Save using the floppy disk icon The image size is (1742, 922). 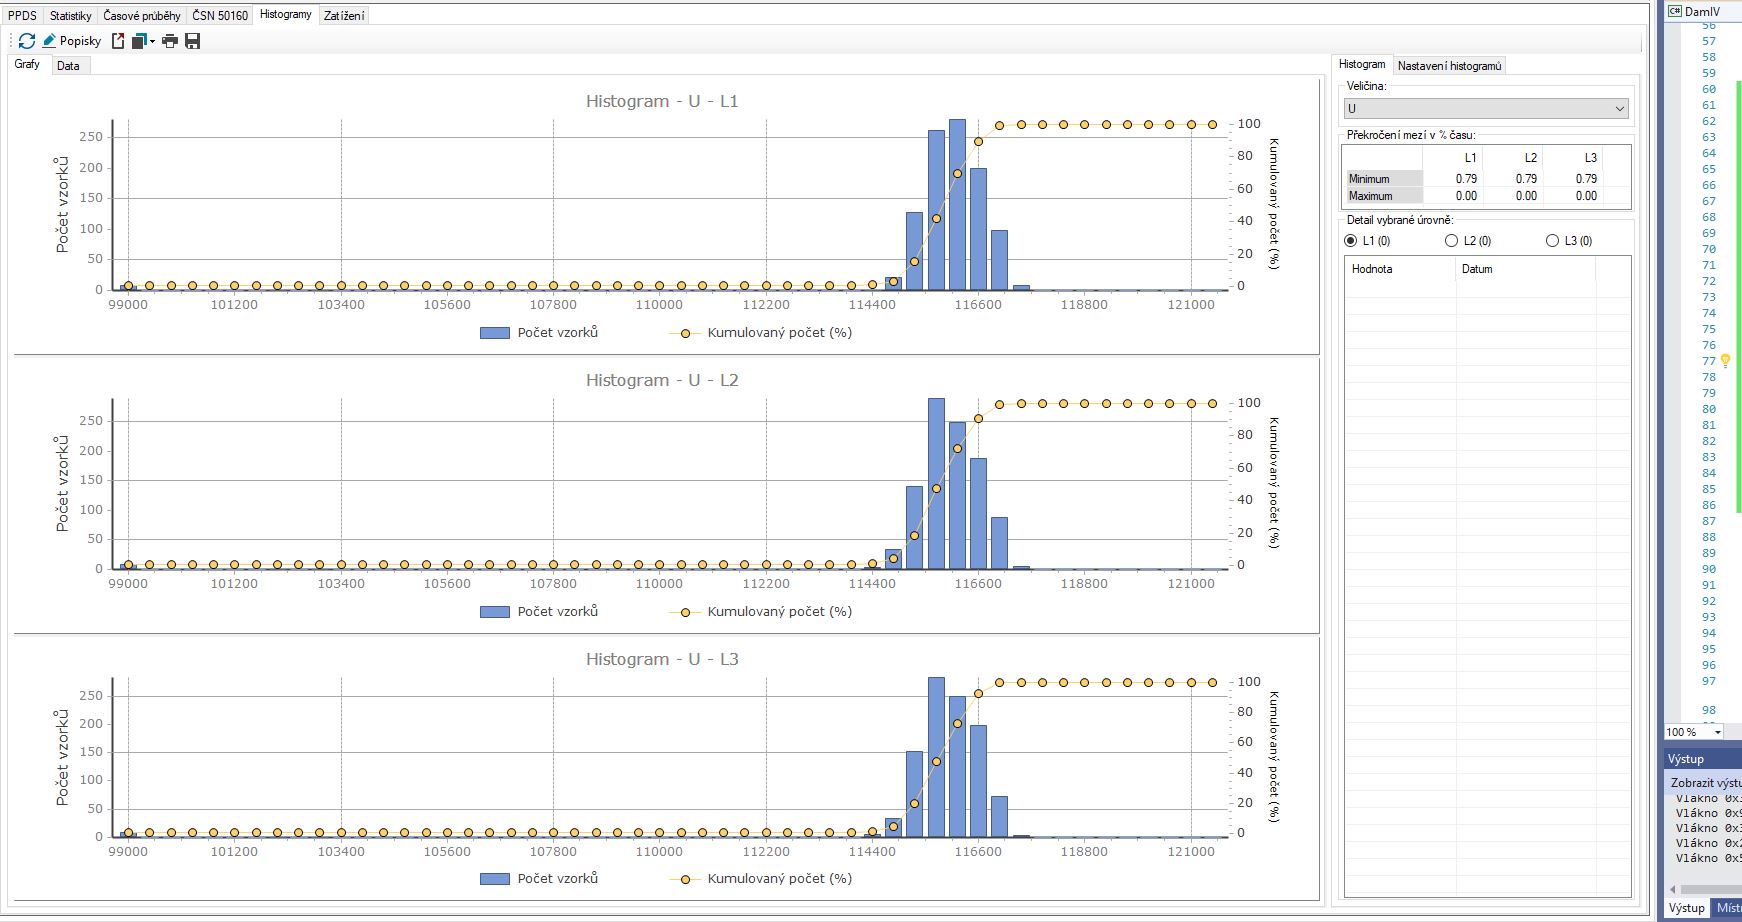(193, 41)
